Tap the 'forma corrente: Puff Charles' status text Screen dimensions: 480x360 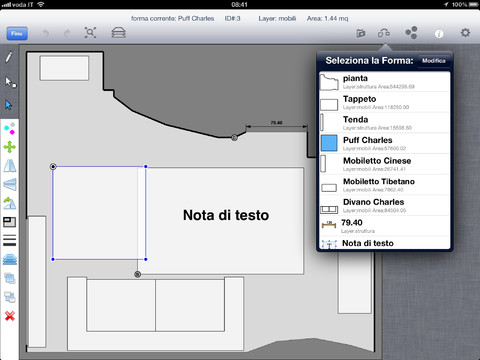tap(172, 18)
